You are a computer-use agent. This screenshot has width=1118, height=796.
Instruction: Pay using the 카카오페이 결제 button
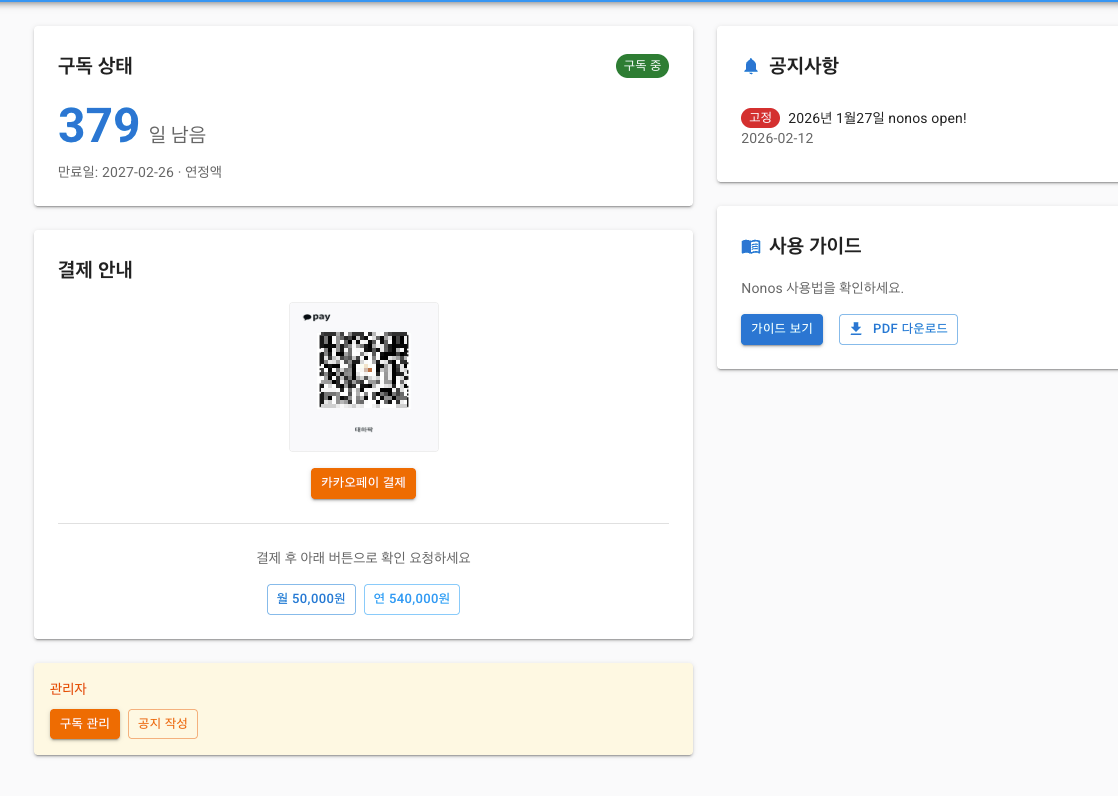(x=363, y=483)
